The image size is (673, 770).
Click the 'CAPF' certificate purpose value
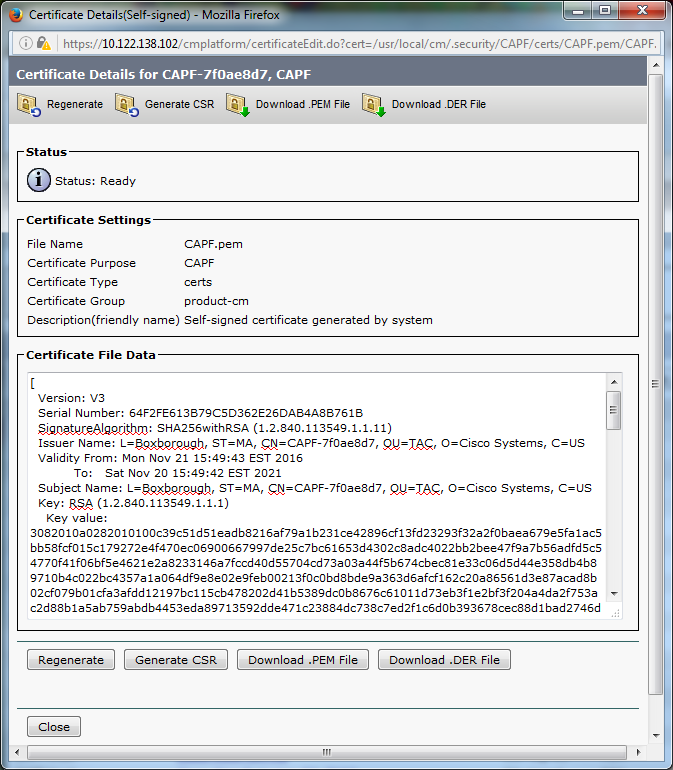click(x=199, y=263)
